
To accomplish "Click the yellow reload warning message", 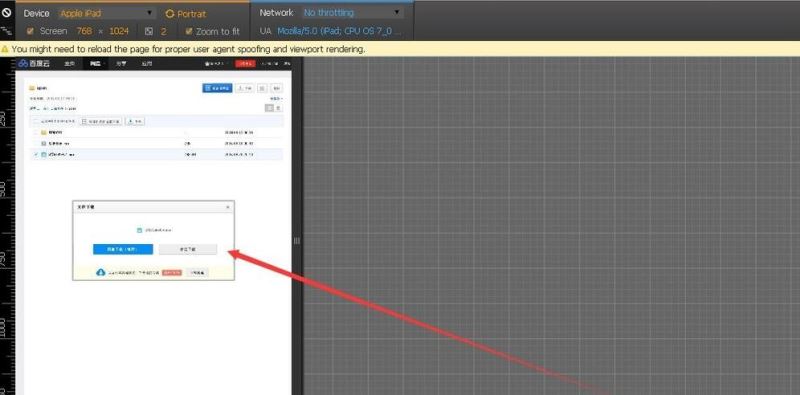I will click(x=188, y=49).
